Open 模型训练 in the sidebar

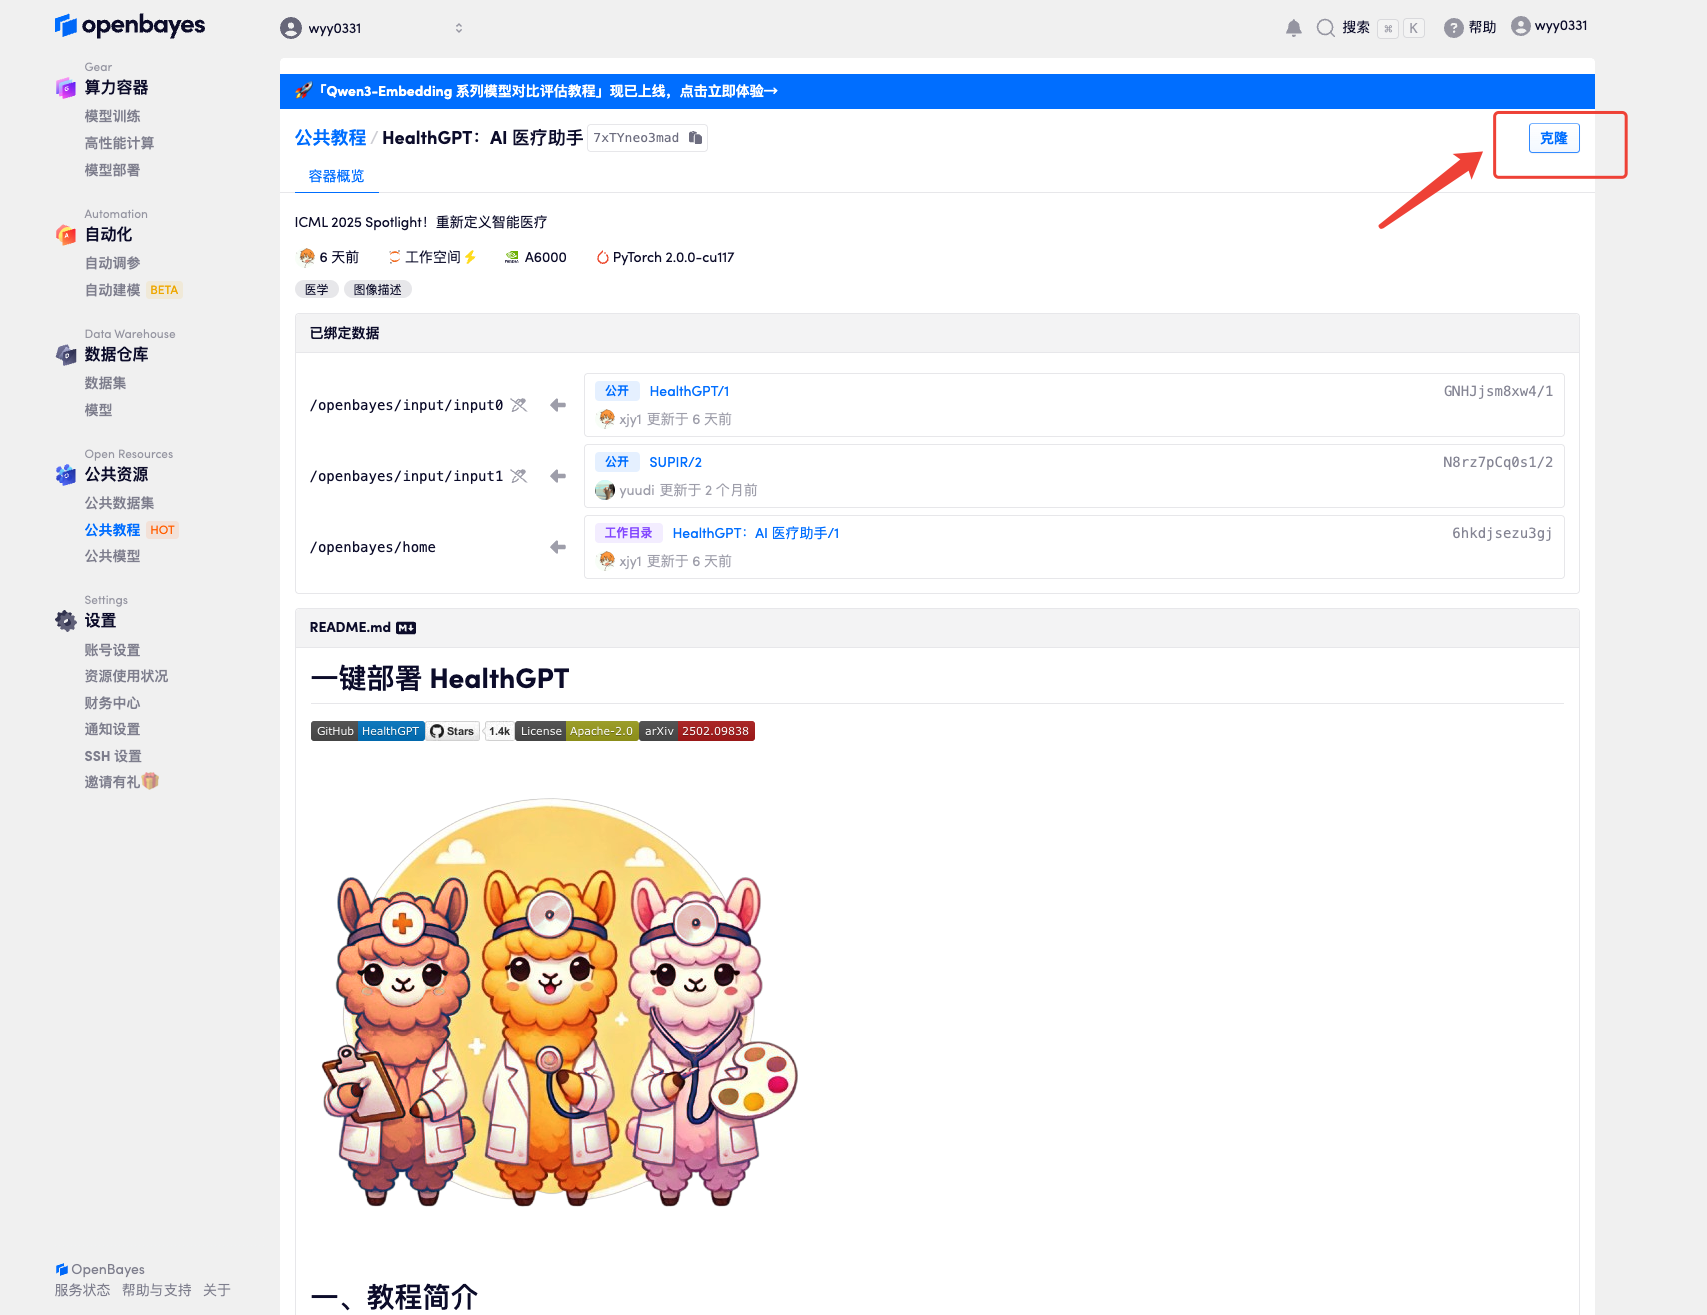(x=112, y=116)
